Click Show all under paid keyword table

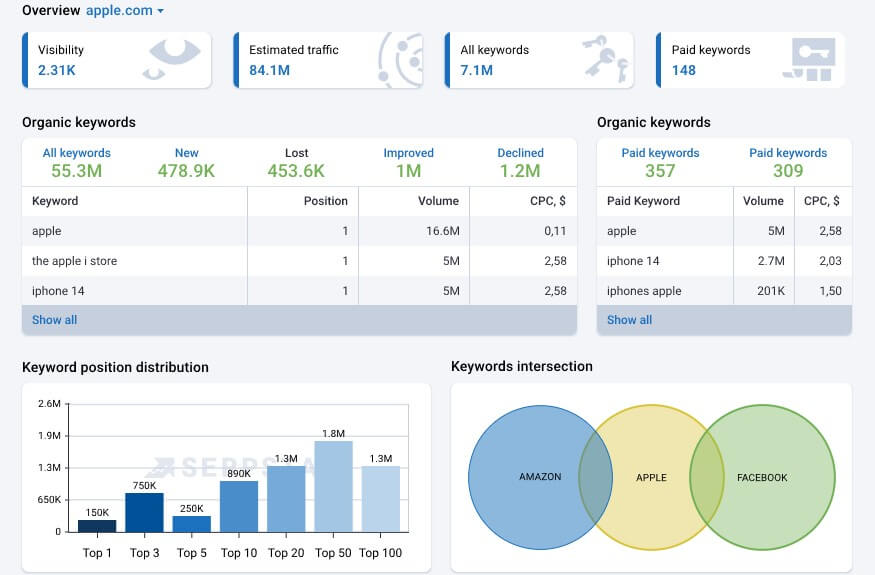point(629,320)
